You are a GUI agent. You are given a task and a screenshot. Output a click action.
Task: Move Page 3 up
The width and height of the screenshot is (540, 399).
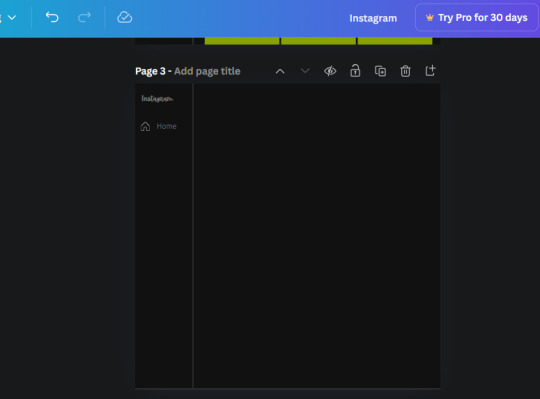[280, 71]
